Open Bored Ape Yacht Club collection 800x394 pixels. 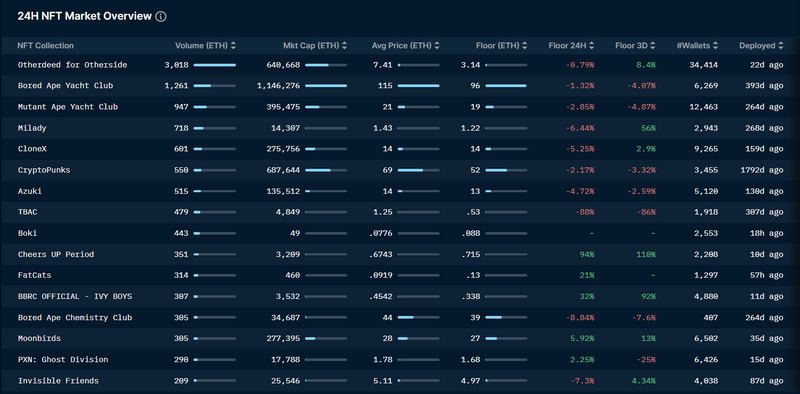(x=65, y=86)
